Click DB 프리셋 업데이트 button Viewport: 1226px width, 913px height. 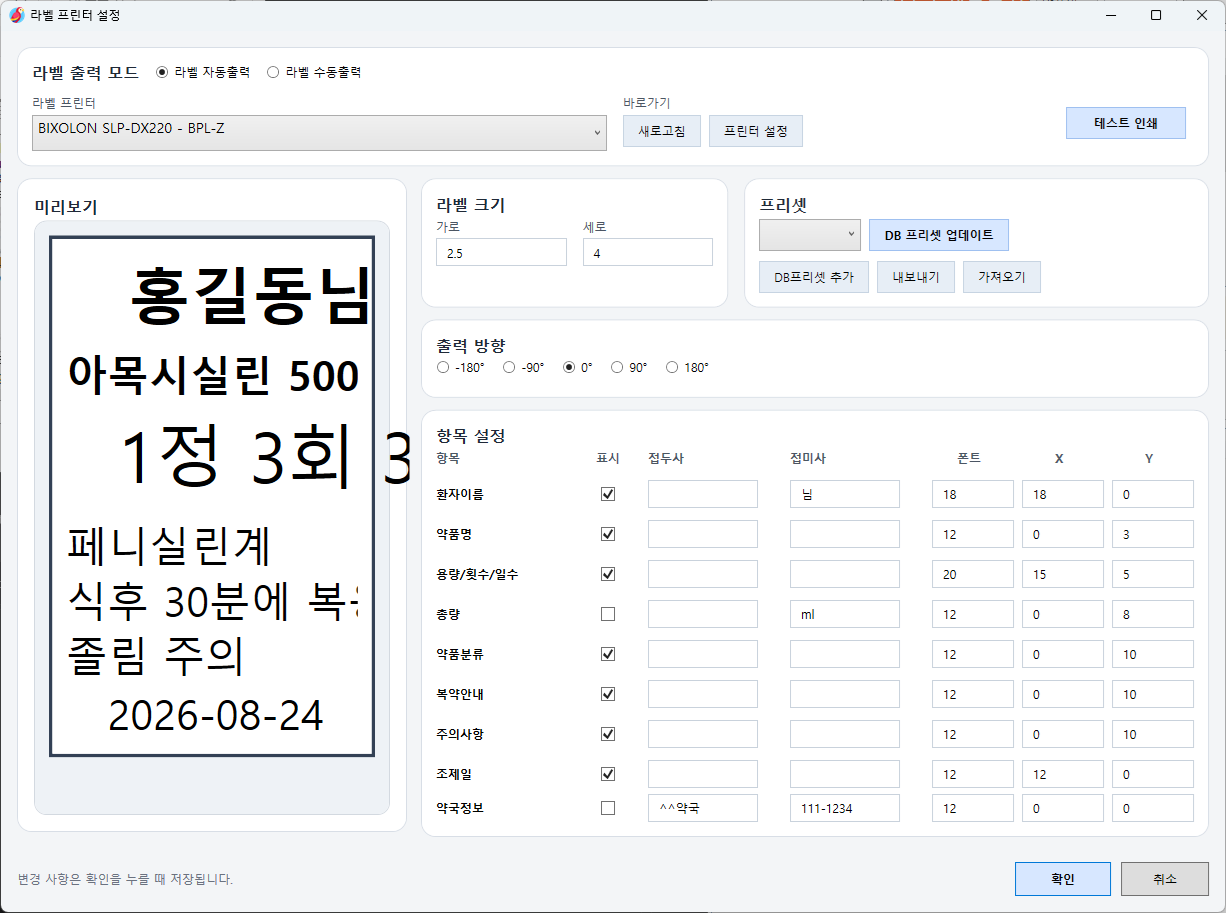click(939, 235)
